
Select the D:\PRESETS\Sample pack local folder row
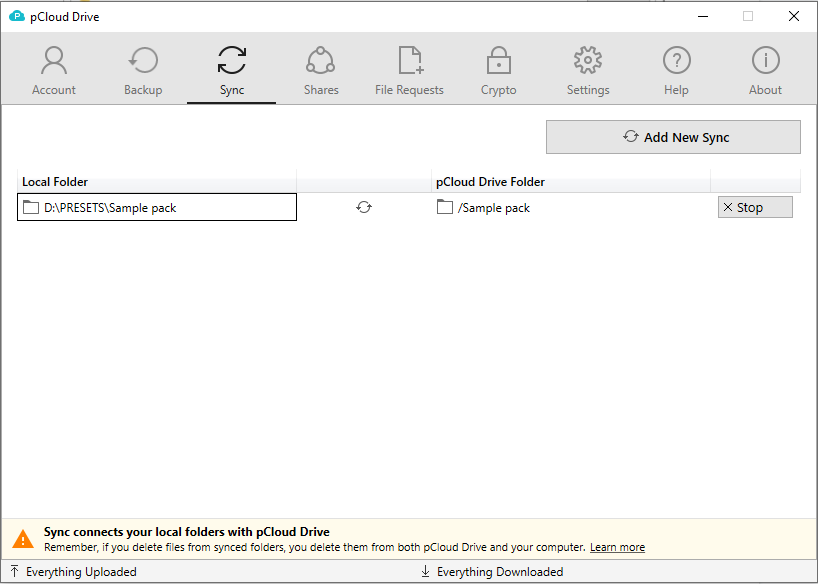pyautogui.click(x=157, y=207)
